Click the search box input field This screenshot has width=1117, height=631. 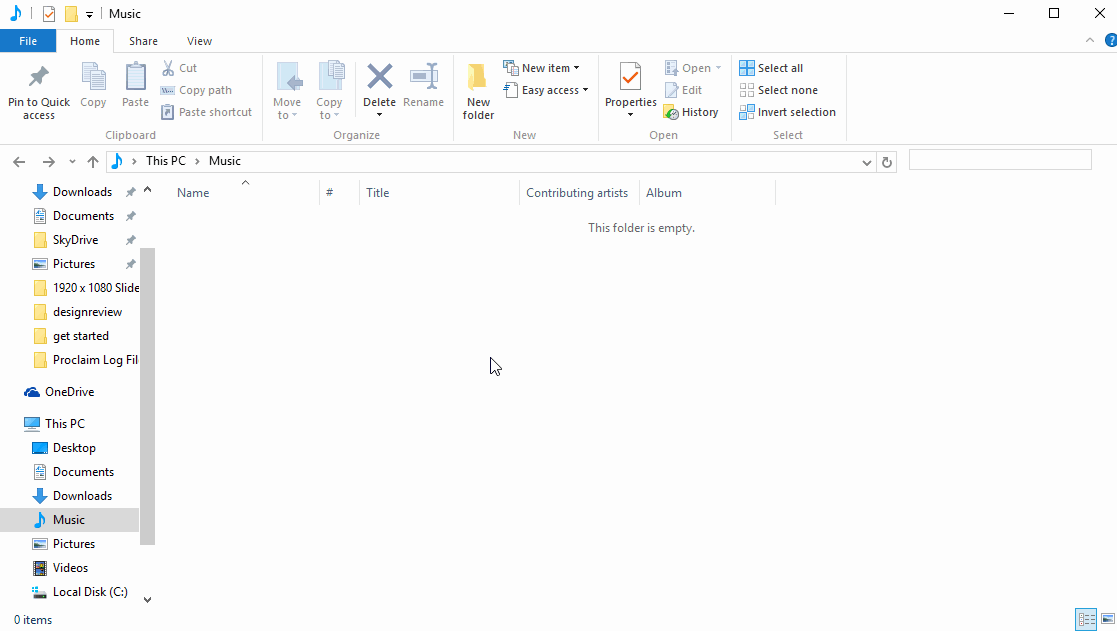999,160
